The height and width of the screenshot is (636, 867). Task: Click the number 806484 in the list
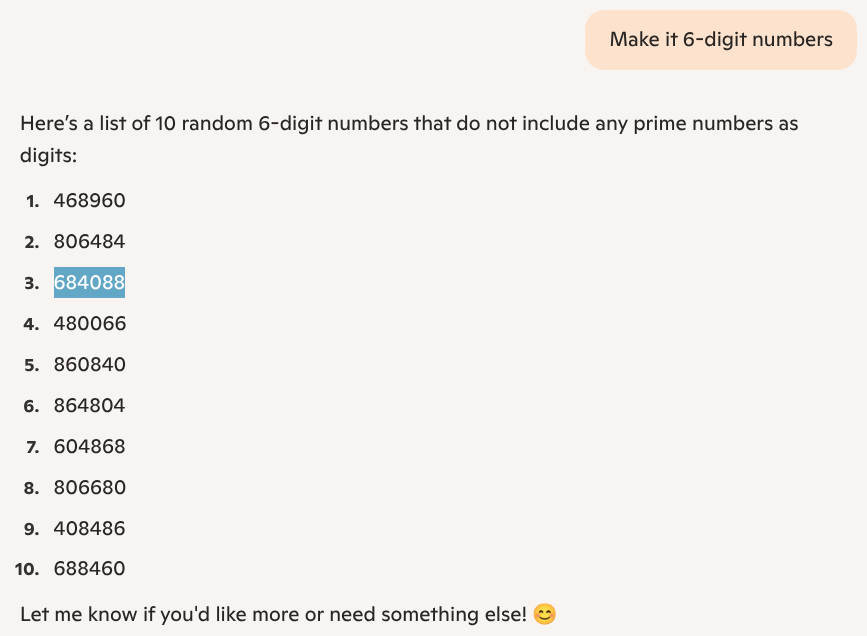pyautogui.click(x=90, y=242)
